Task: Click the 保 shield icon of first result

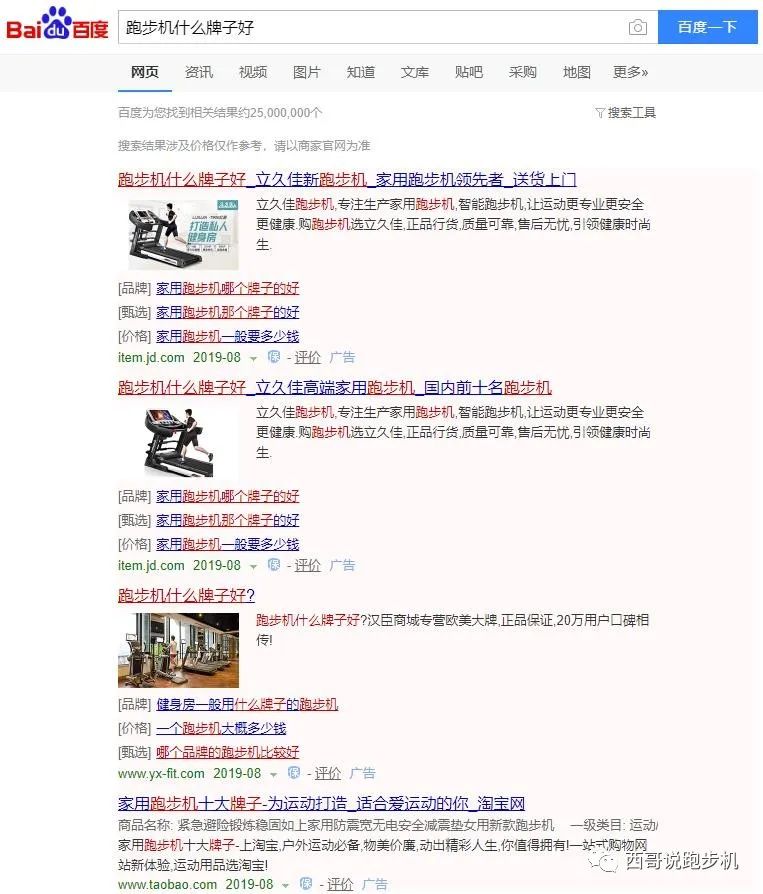Action: pyautogui.click(x=274, y=357)
